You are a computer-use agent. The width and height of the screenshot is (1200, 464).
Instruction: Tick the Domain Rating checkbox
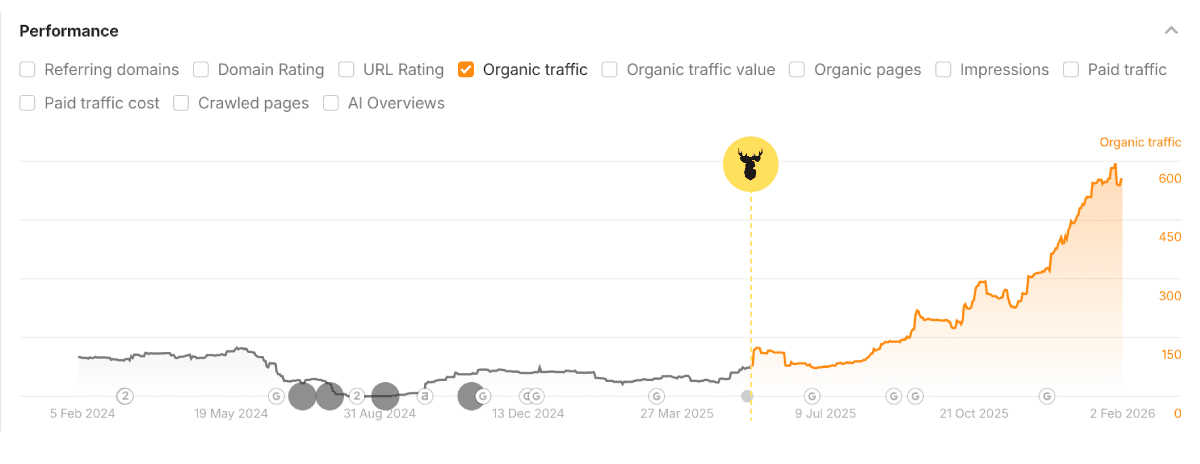tap(201, 70)
